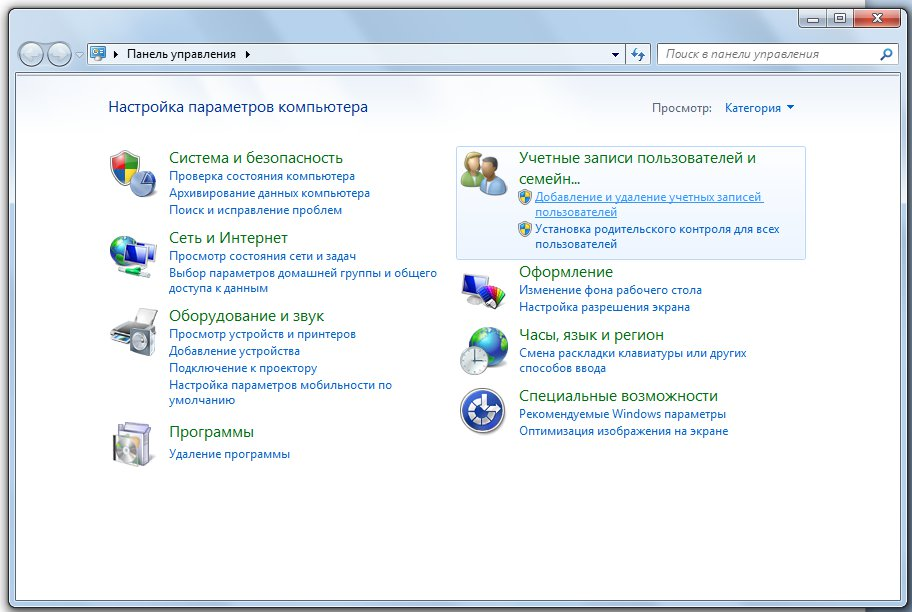Open Архивирование данных компьютера link
Viewport: 912px width, 612px height.
pos(269,193)
